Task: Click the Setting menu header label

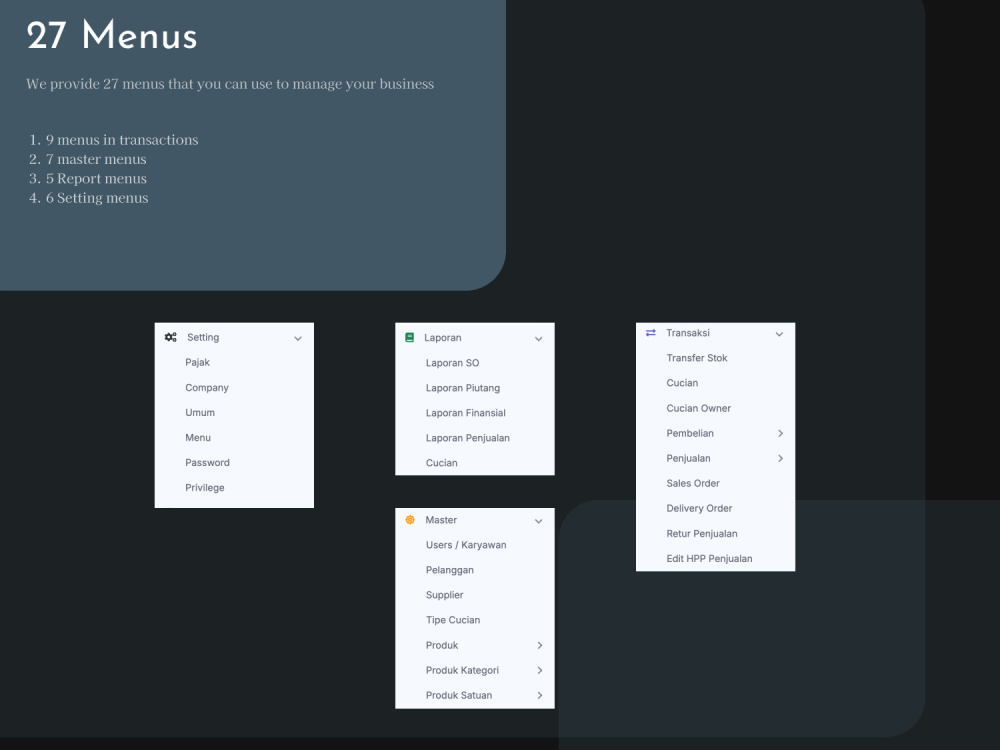Action: 203,337
